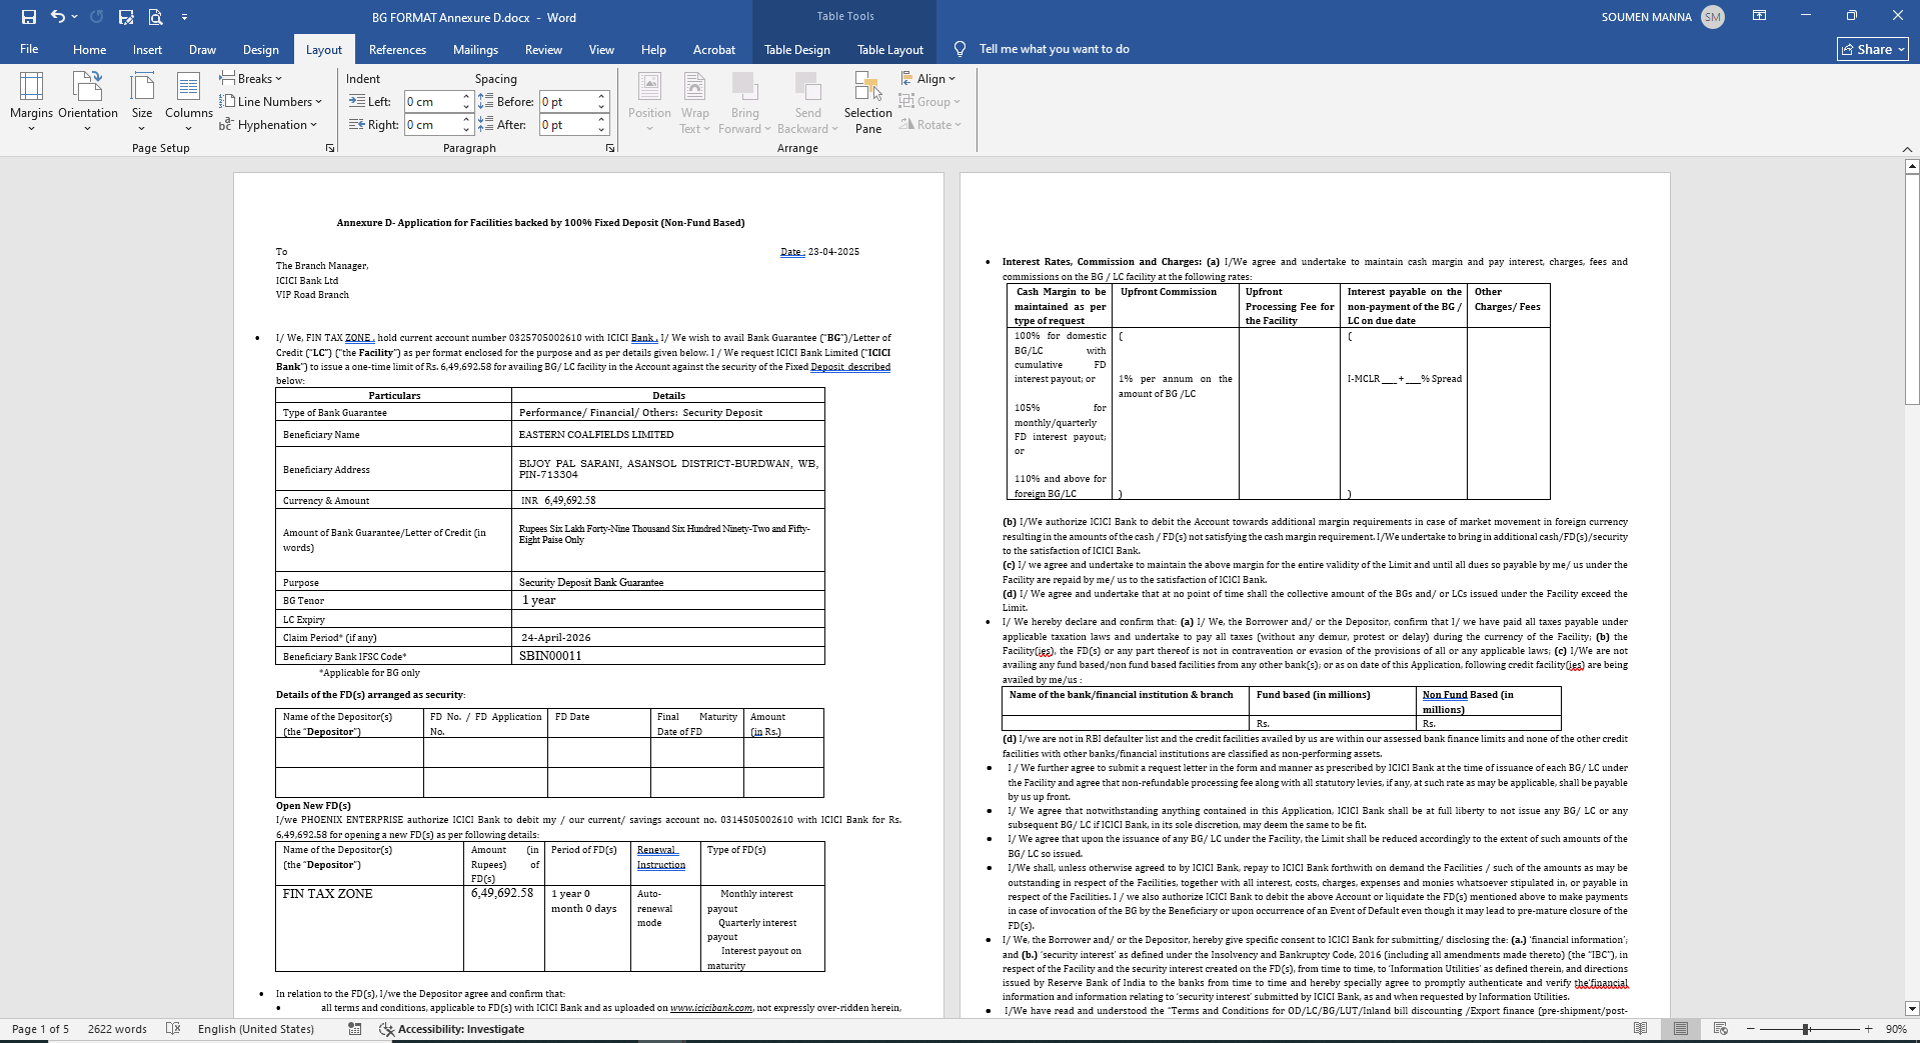This screenshot has height=1043, width=1920.
Task: Click the www.icicibank.com link in document
Action: (711, 1008)
